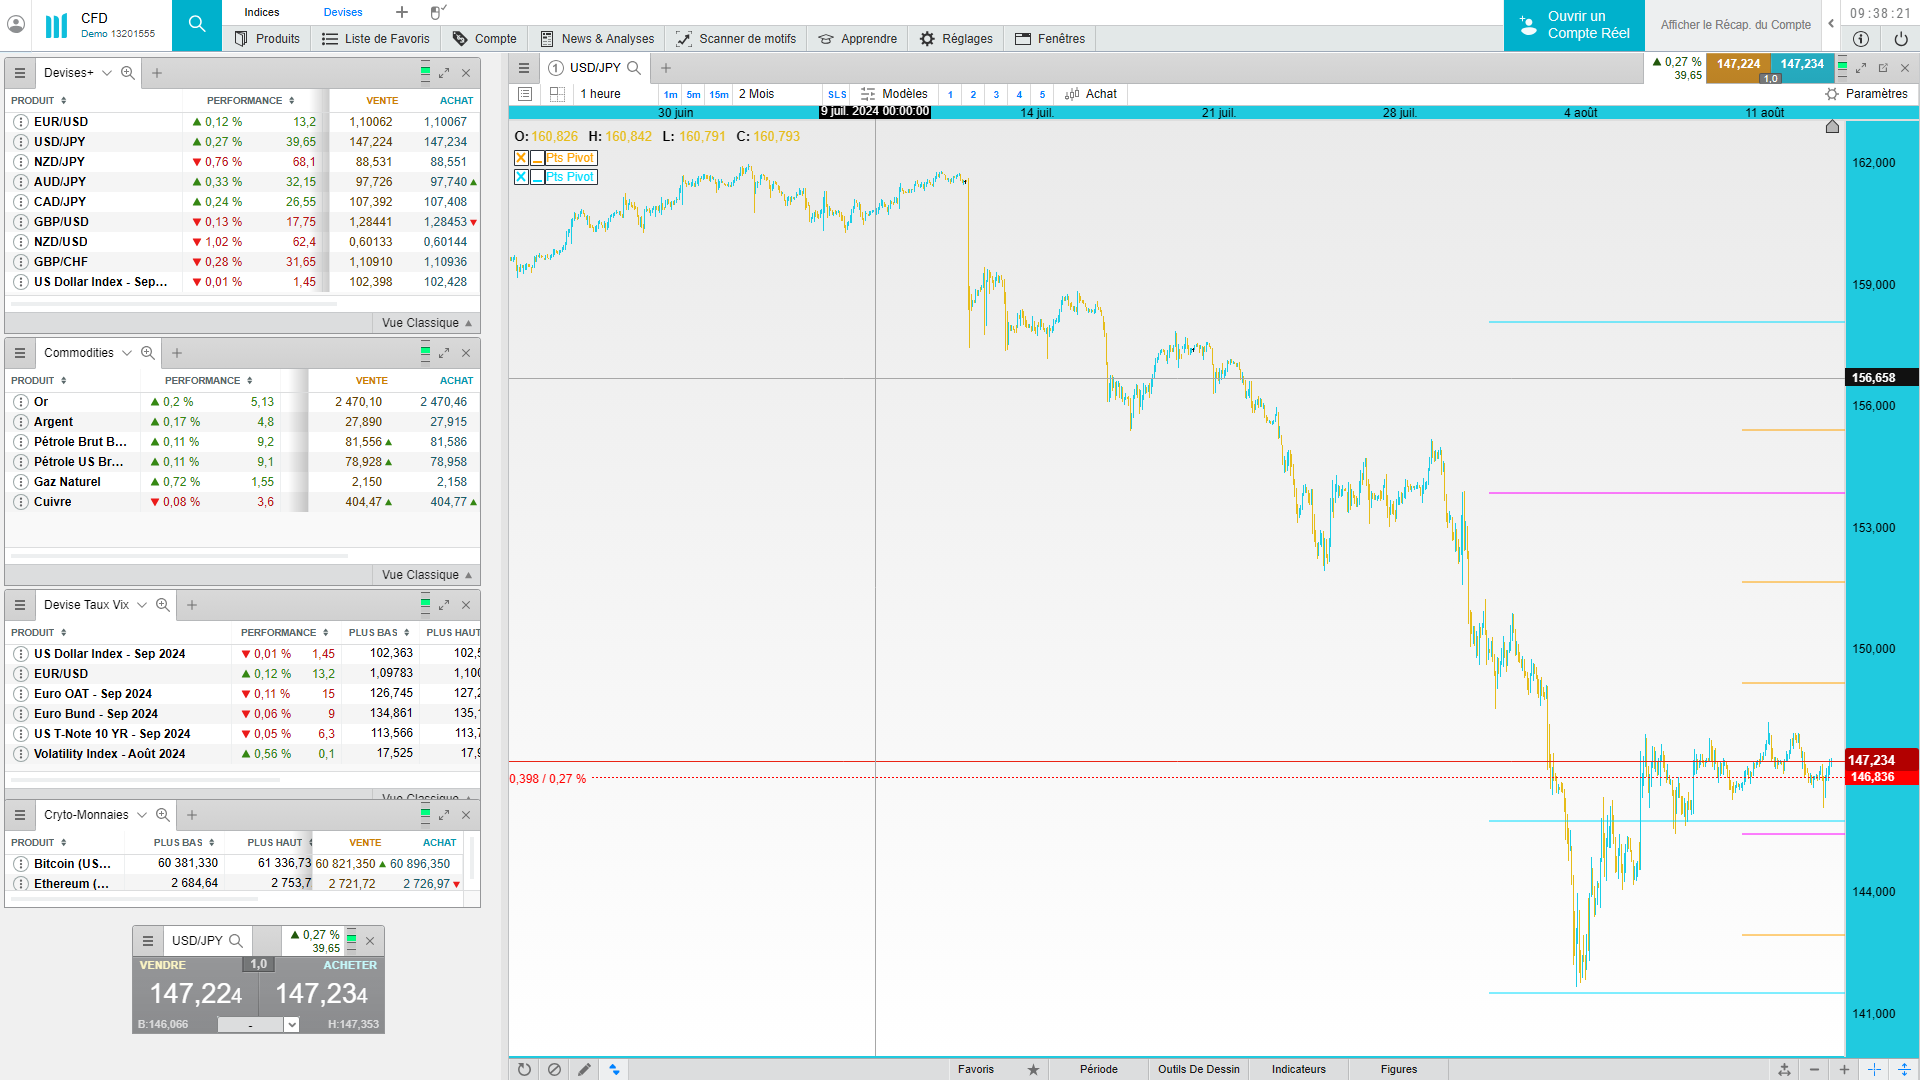Screen dimensions: 1920x1080
Task: Open order quantity dropdown in USD/JPY ticket
Action: pyautogui.click(x=291, y=1024)
